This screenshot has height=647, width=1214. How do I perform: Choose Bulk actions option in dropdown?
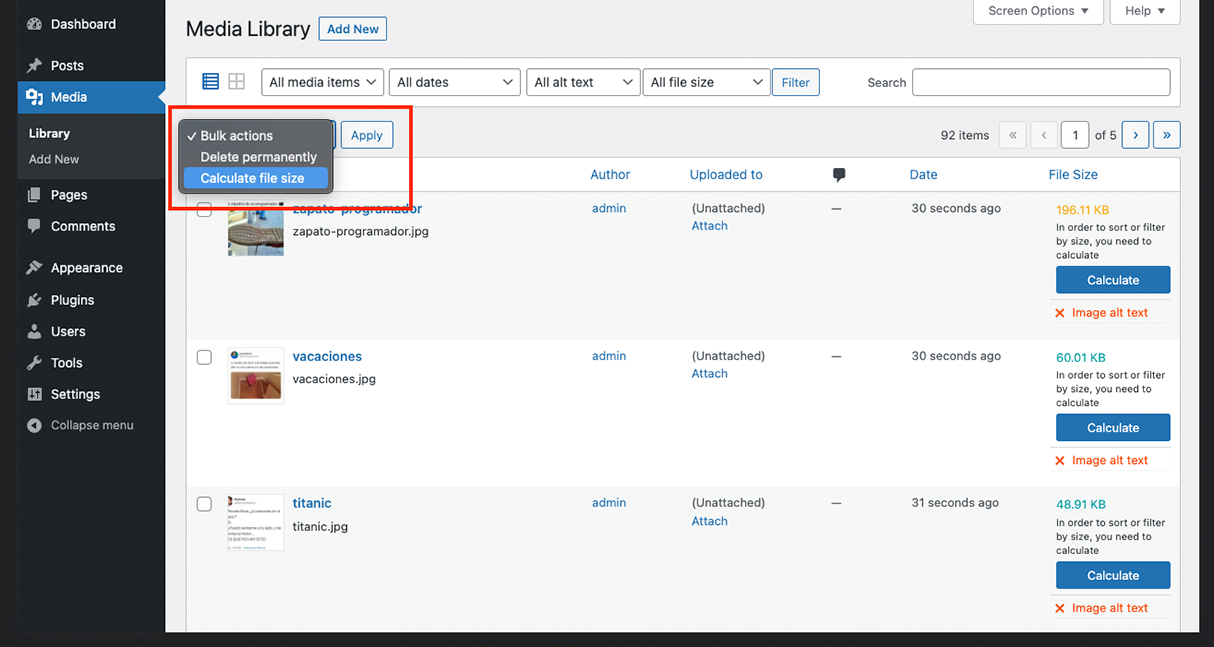tap(256, 136)
